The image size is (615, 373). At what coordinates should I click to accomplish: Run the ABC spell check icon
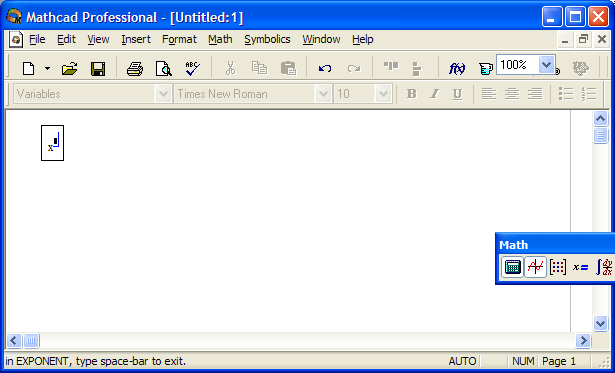tap(192, 69)
